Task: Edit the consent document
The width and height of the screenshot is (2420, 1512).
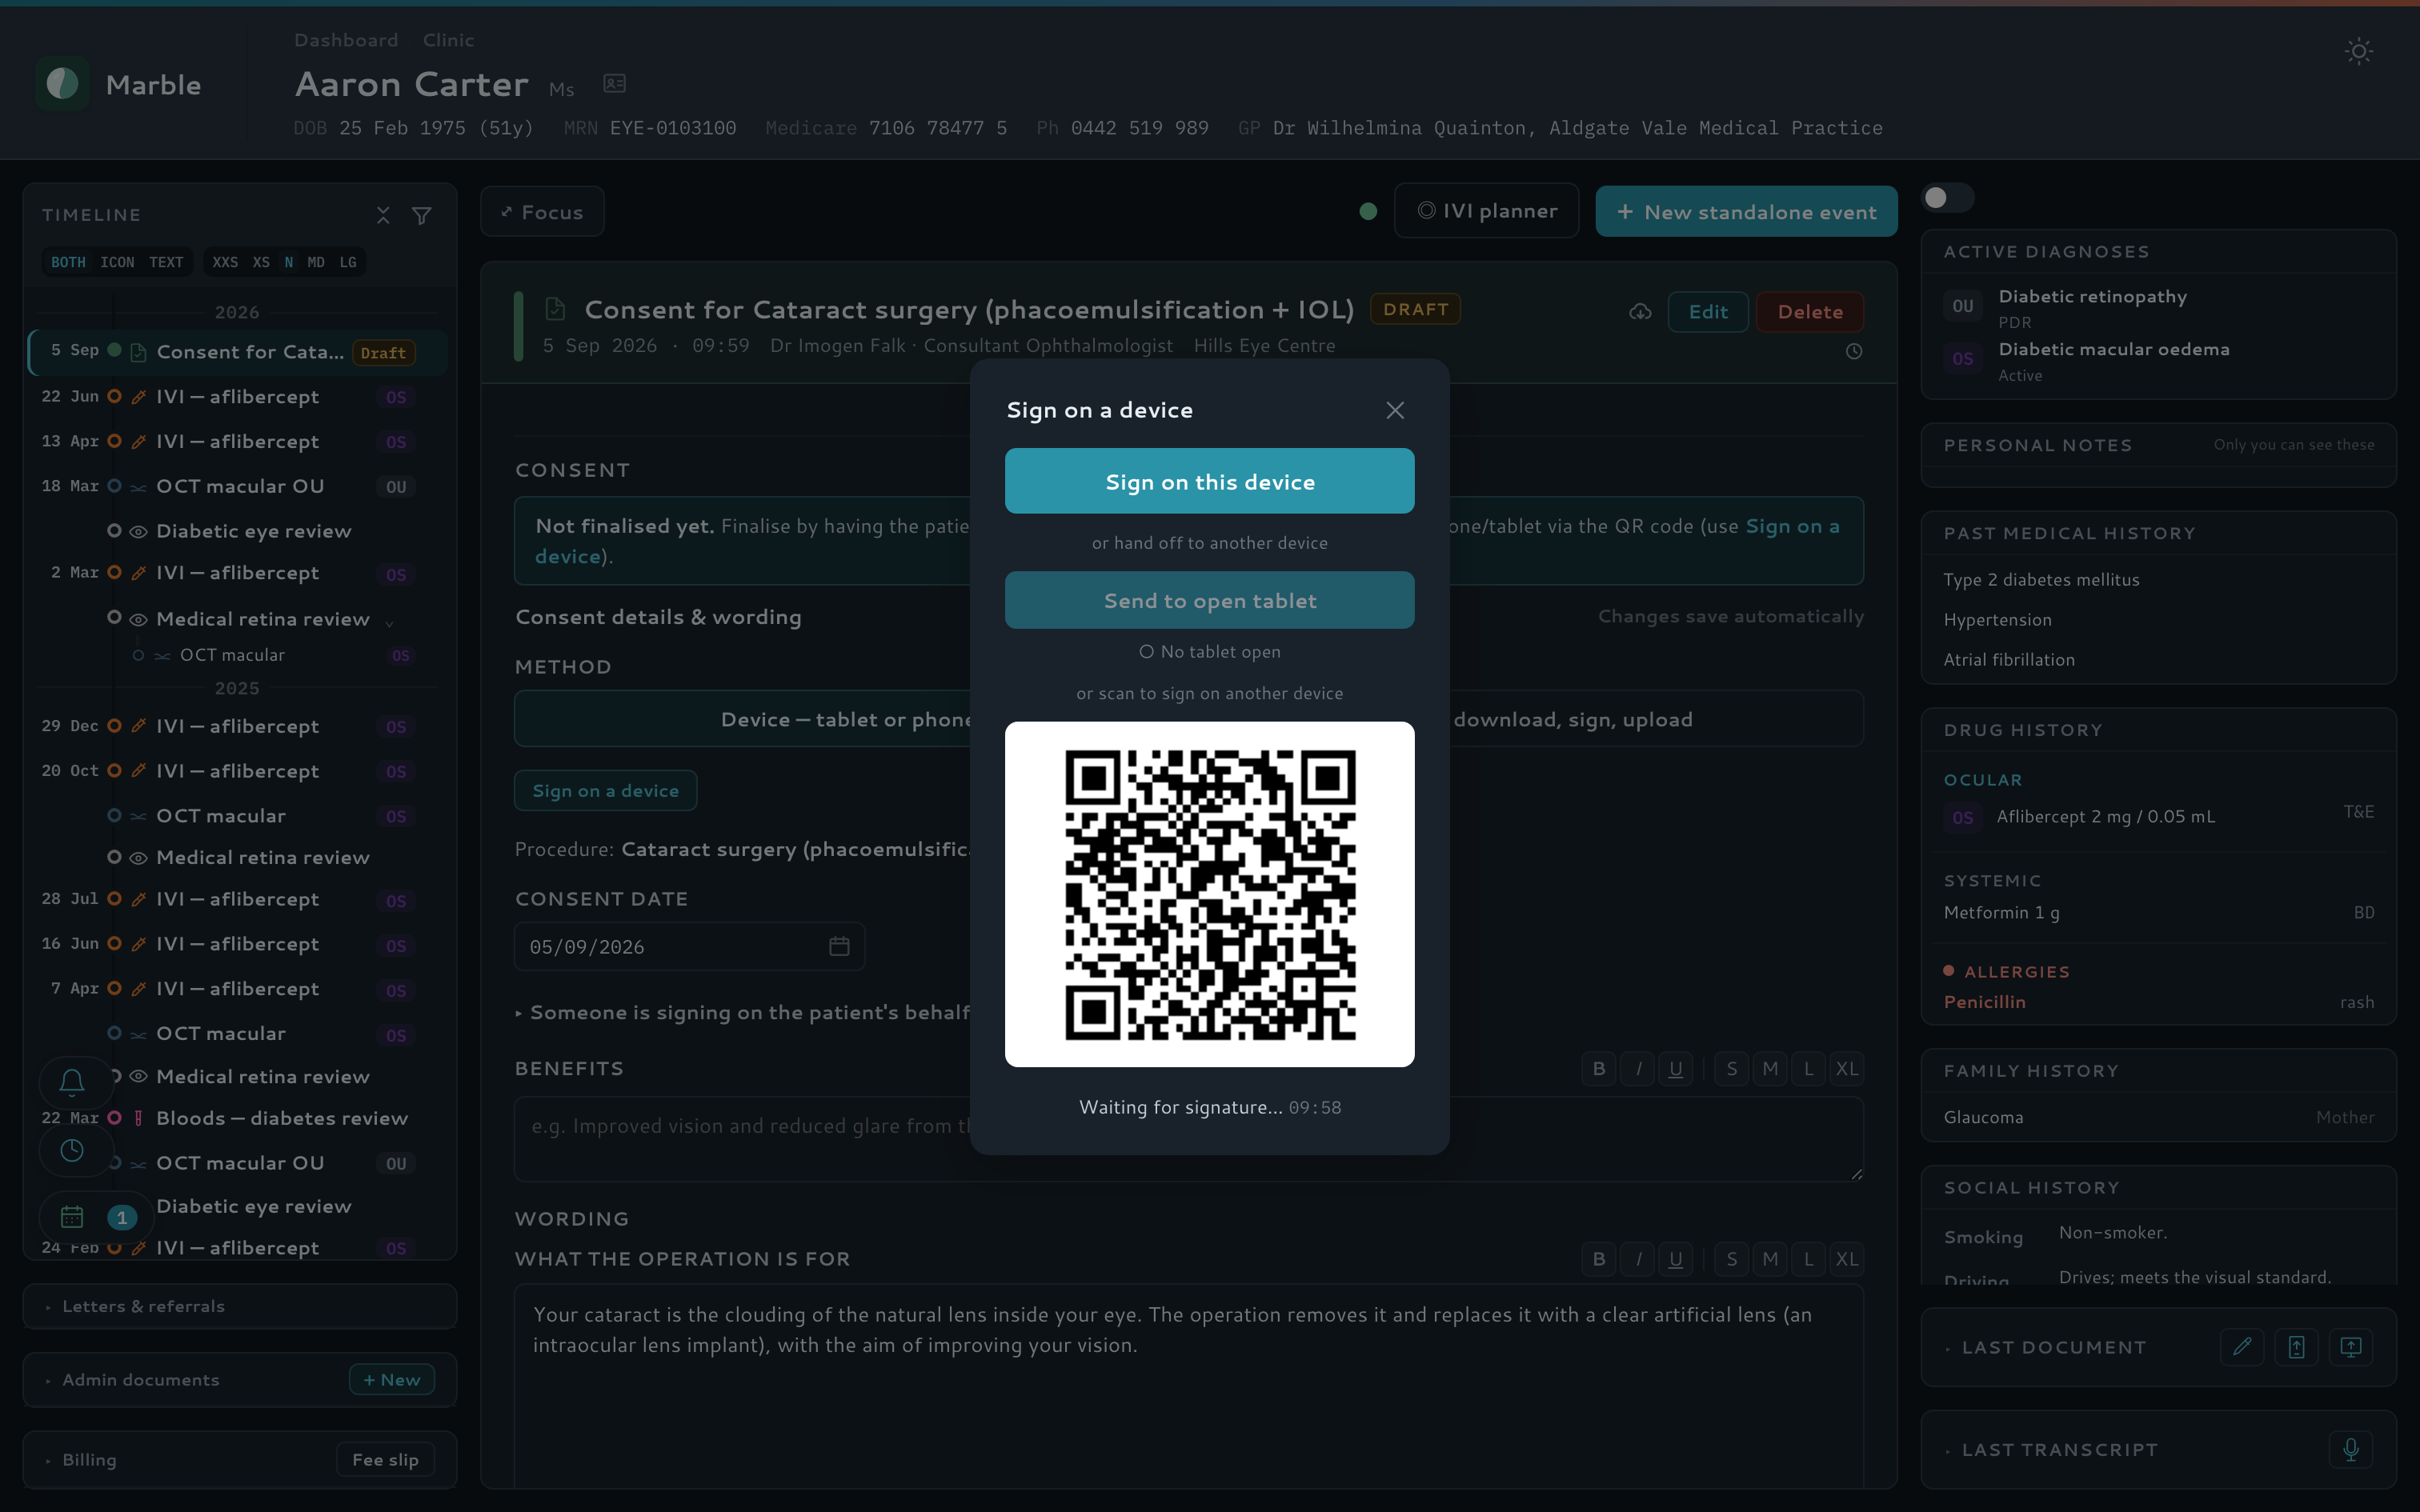Action: 1708,312
